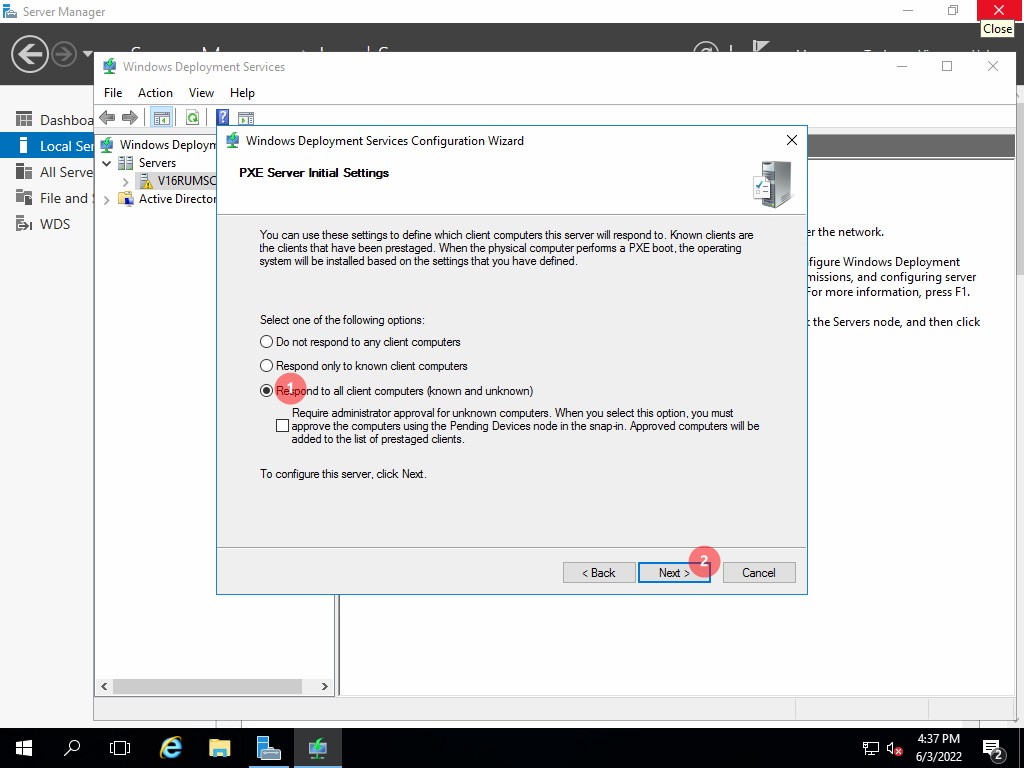Toggle the Show/Hide Console Tree toolbar icon
This screenshot has height=768, width=1024.
tap(161, 118)
